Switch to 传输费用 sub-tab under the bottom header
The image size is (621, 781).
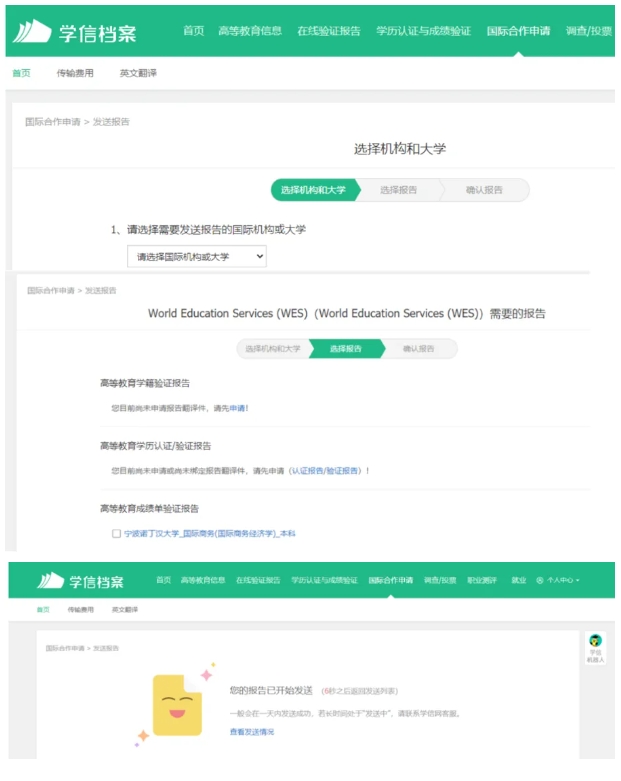pos(81,610)
